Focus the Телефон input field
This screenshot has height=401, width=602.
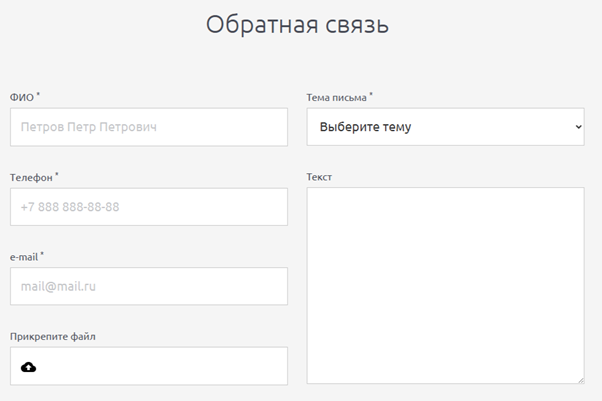149,207
